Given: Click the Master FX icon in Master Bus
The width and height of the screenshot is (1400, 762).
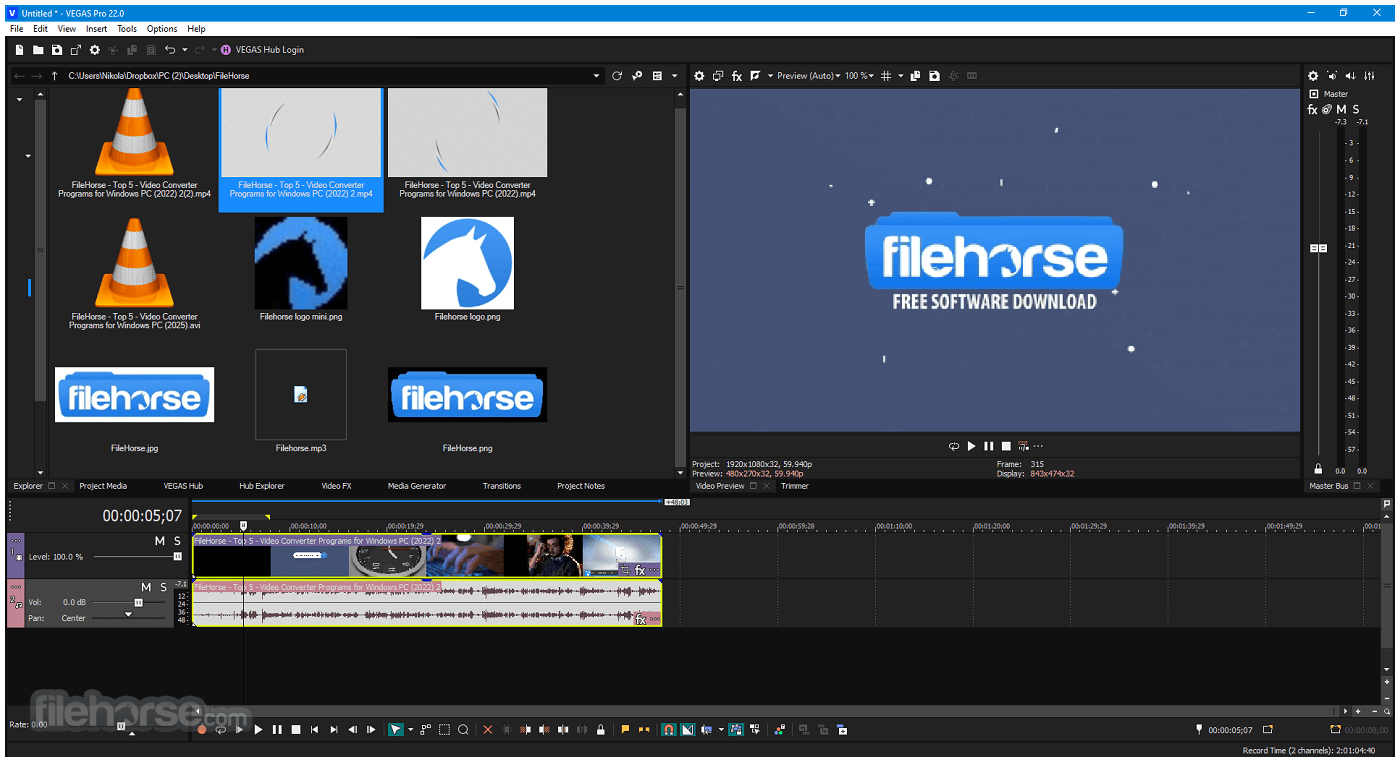Looking at the screenshot, I should click(x=1313, y=109).
